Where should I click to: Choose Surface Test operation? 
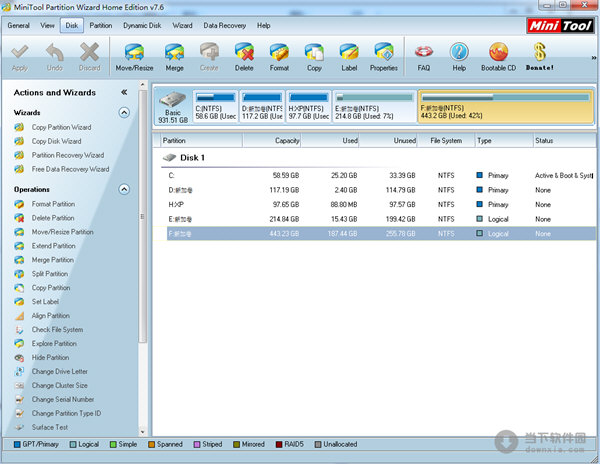click(x=50, y=427)
